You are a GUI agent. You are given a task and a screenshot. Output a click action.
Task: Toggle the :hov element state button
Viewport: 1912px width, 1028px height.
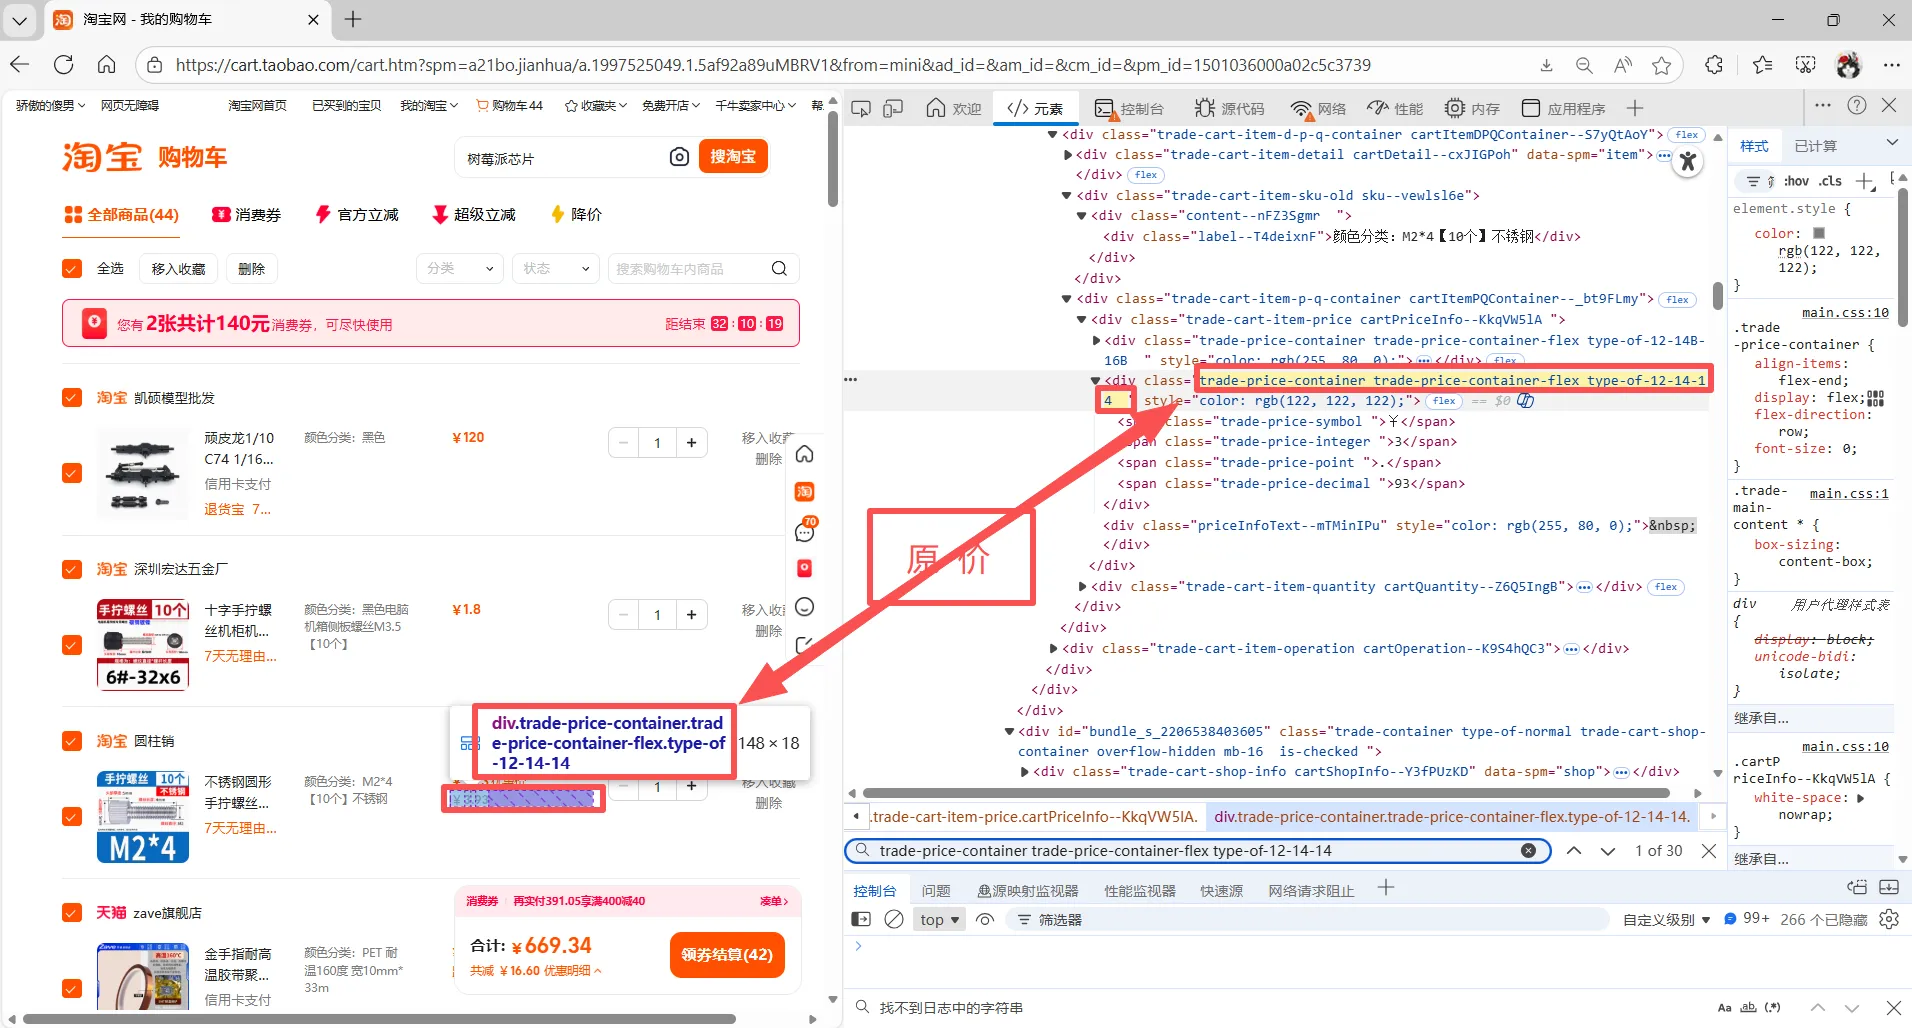tap(1796, 181)
